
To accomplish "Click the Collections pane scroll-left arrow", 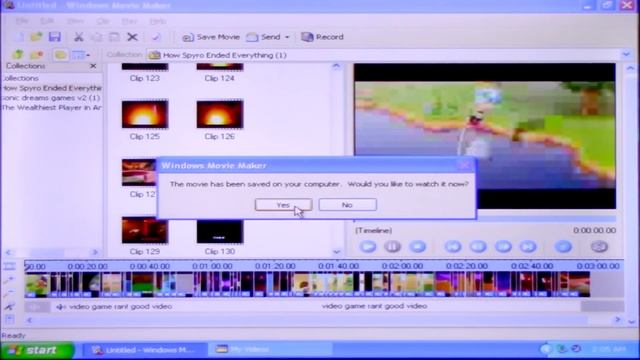I will click(8, 253).
